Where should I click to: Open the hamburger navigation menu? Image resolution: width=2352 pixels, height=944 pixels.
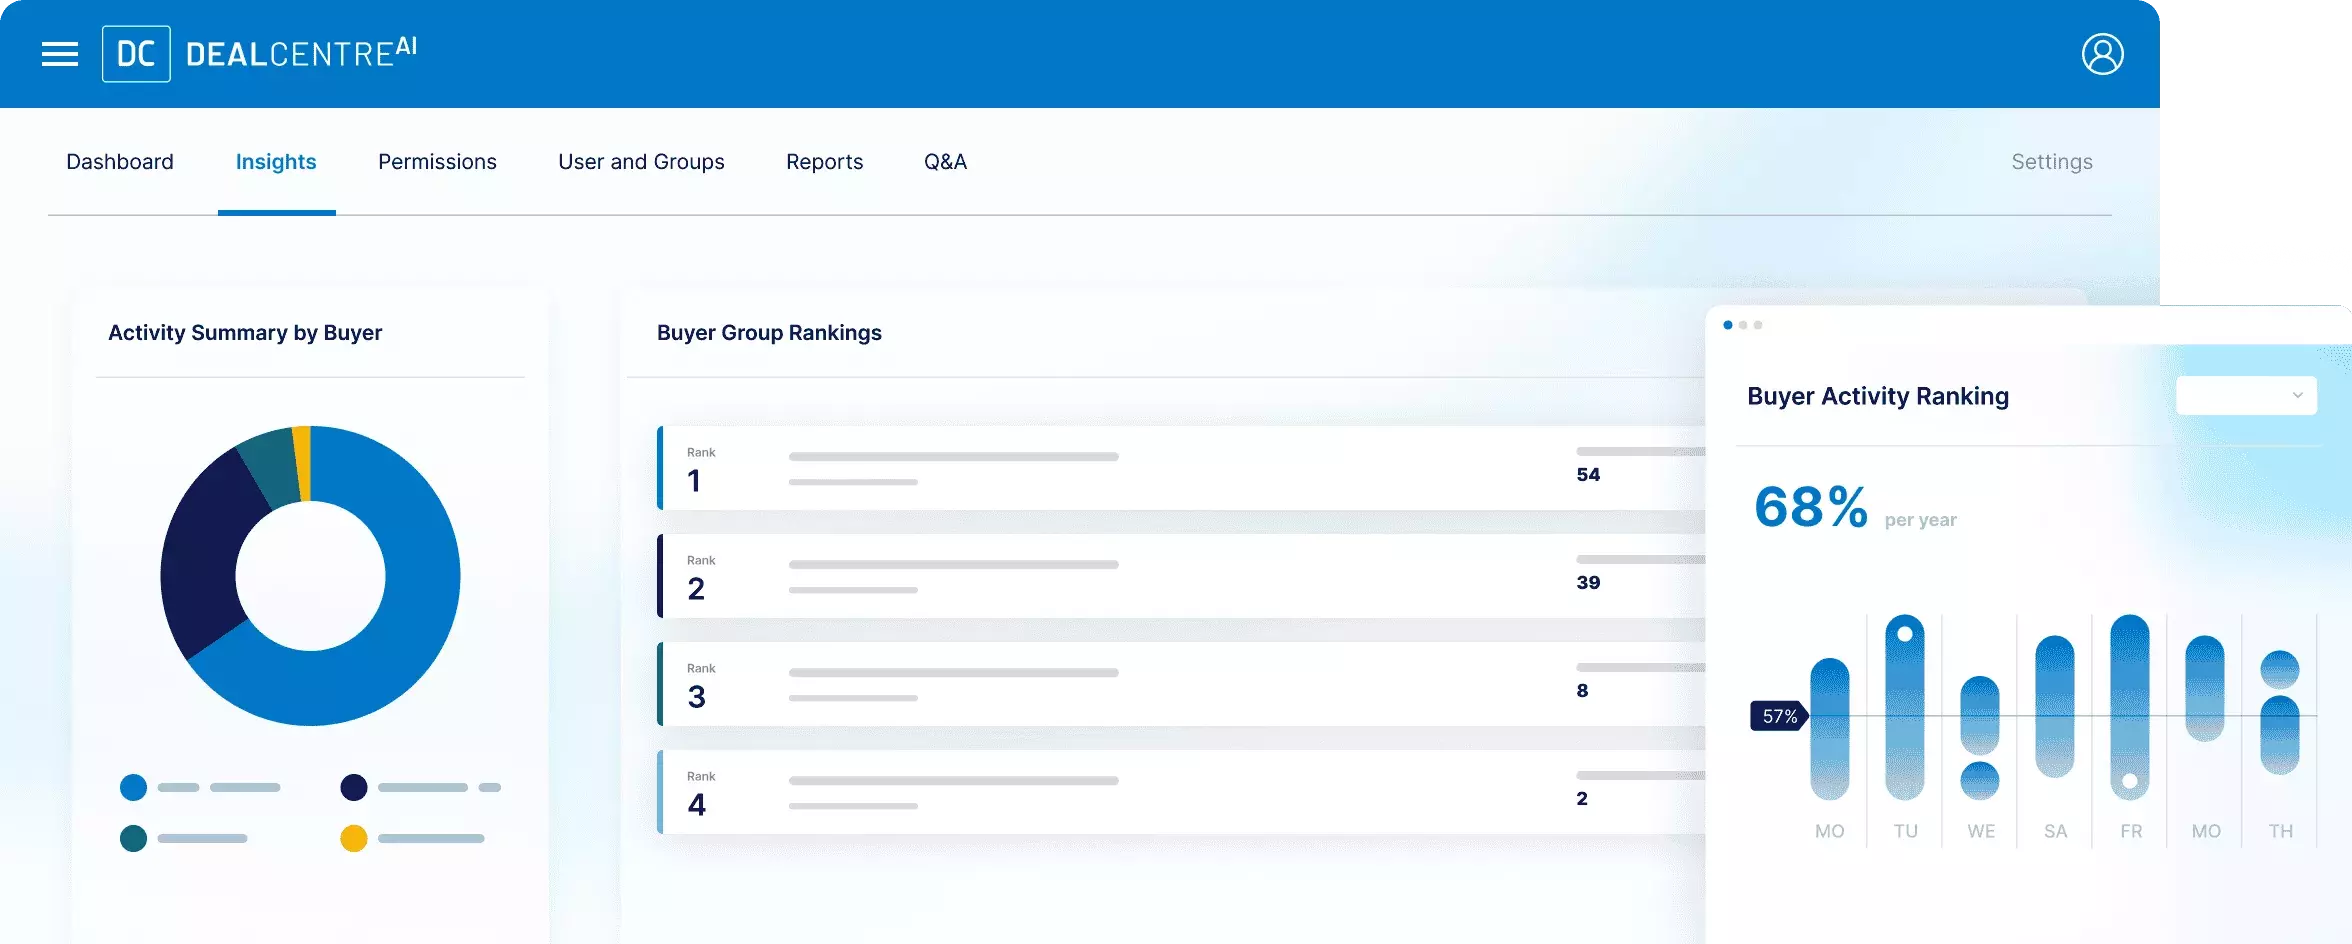(59, 53)
